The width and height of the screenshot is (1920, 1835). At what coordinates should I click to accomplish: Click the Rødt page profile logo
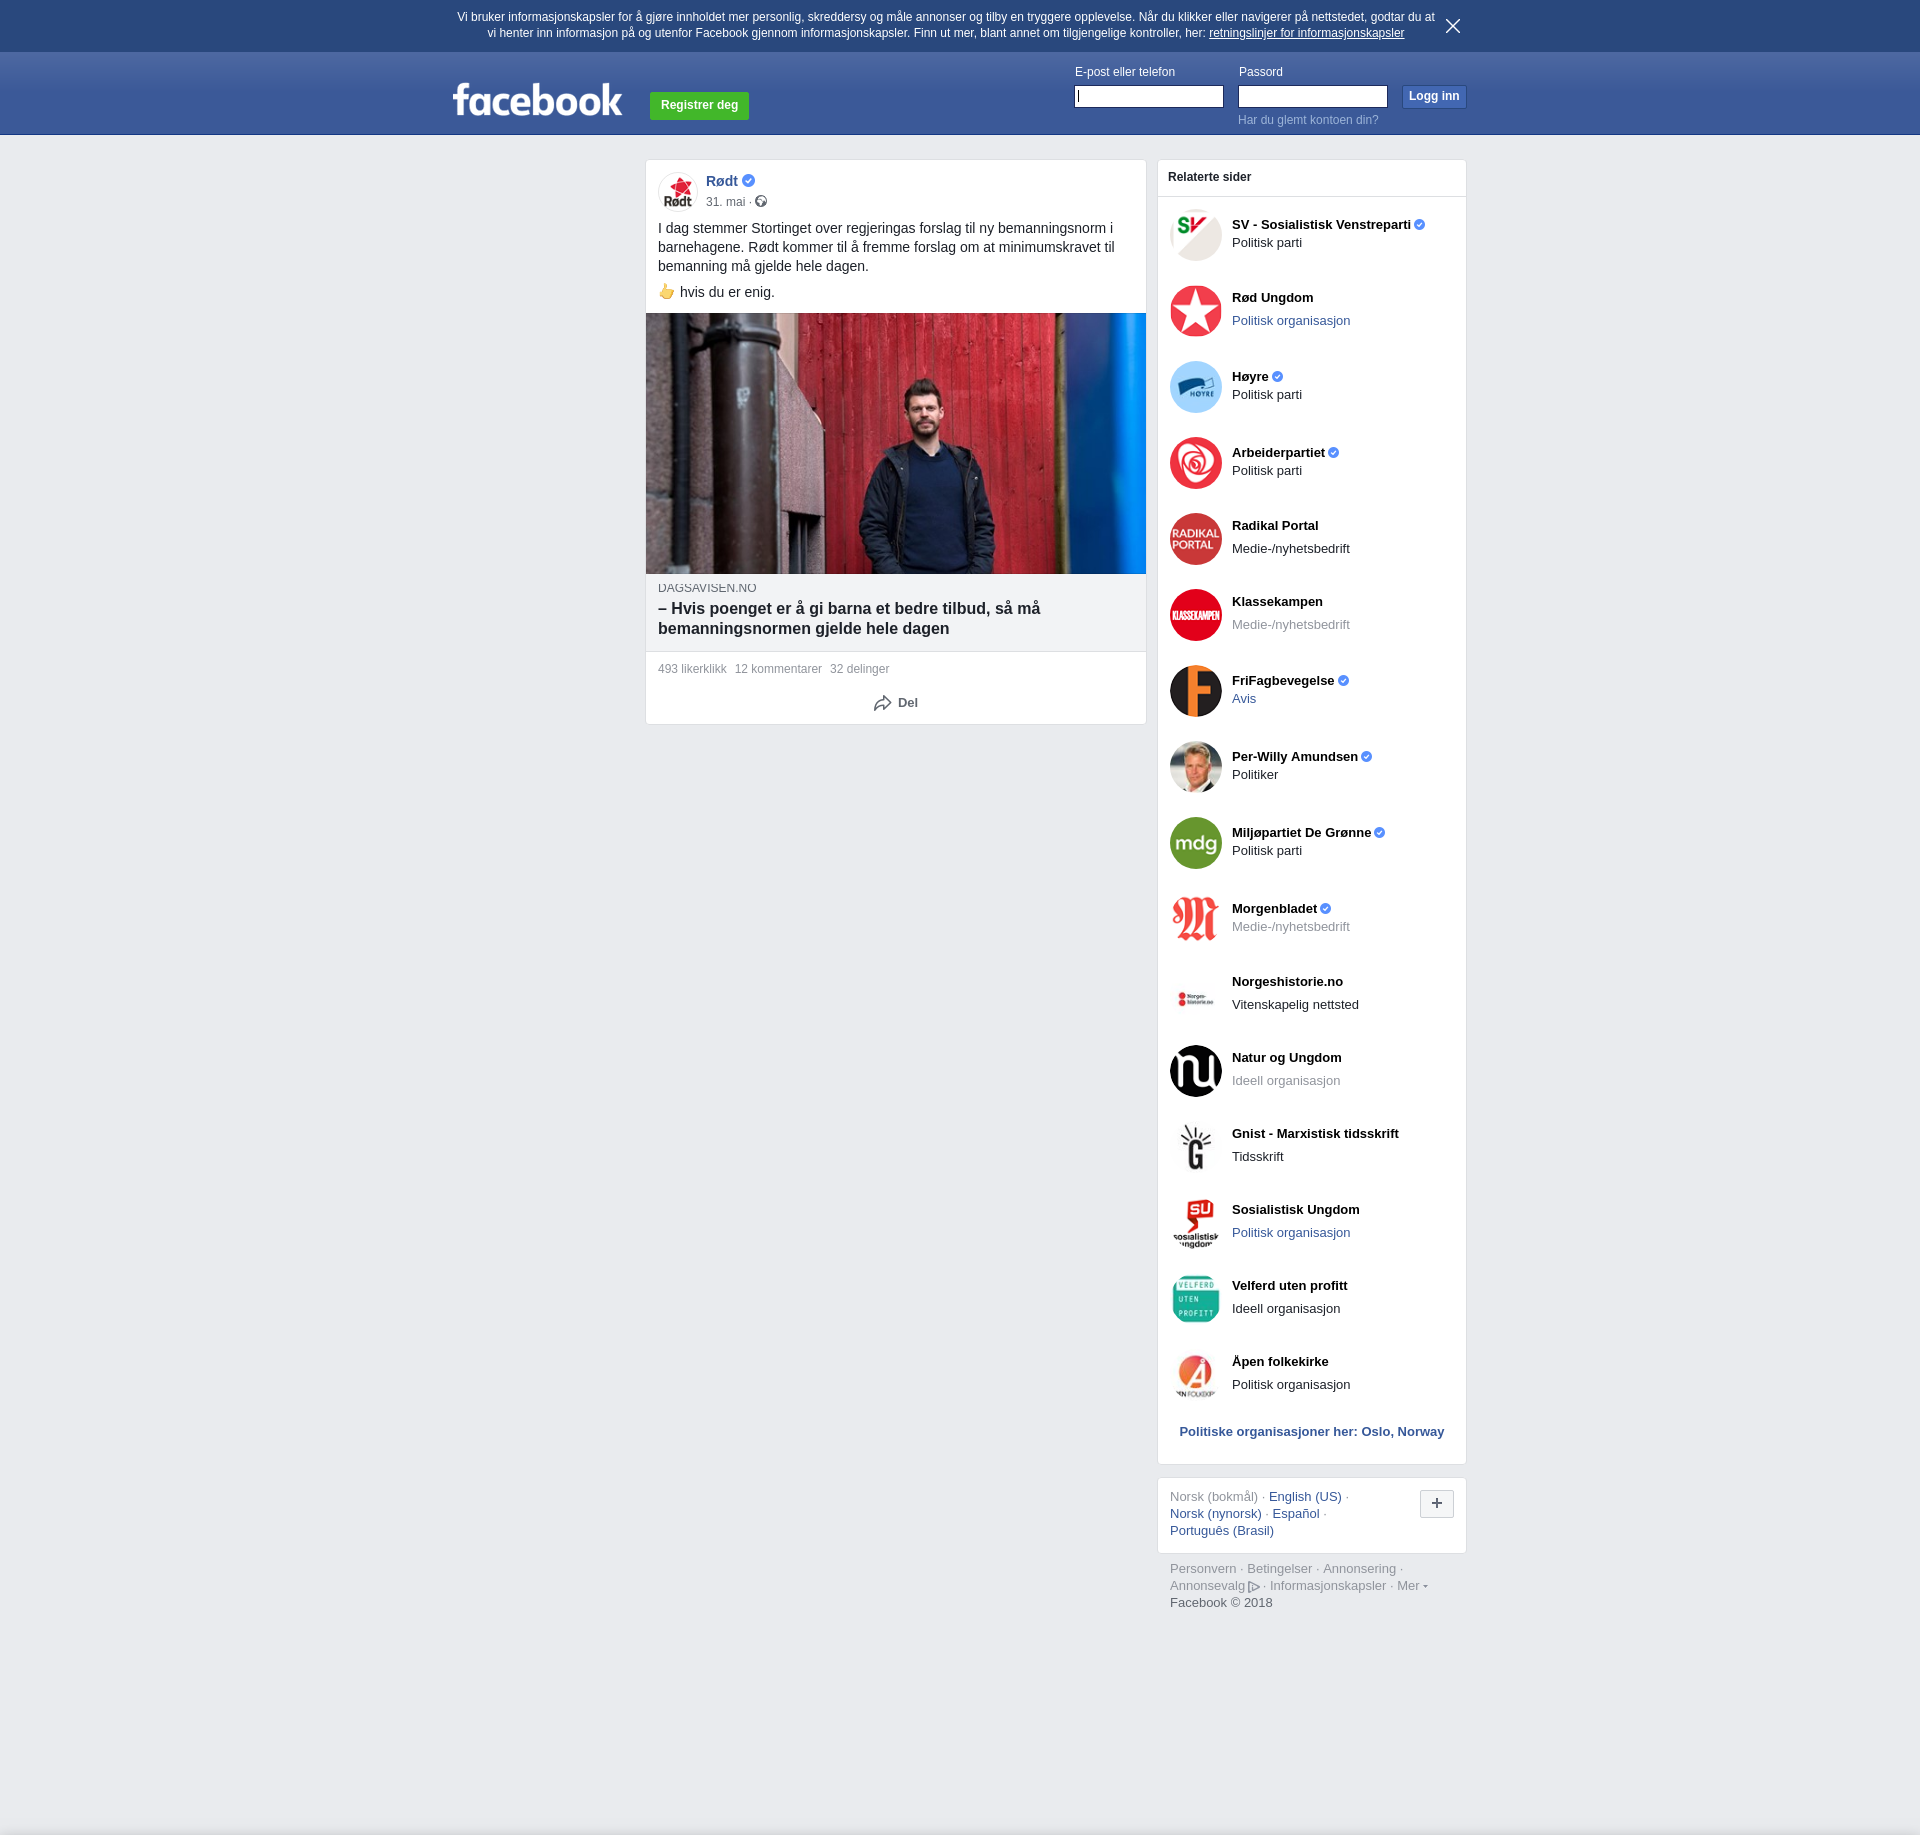coord(678,191)
